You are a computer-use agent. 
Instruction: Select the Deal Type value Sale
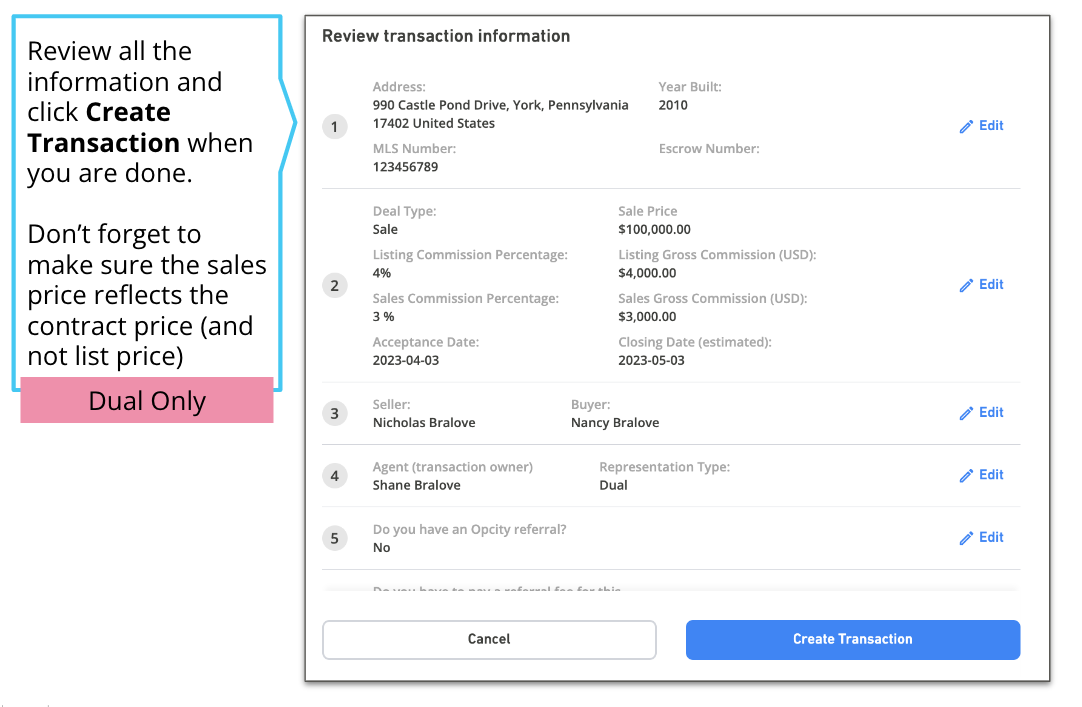point(385,229)
